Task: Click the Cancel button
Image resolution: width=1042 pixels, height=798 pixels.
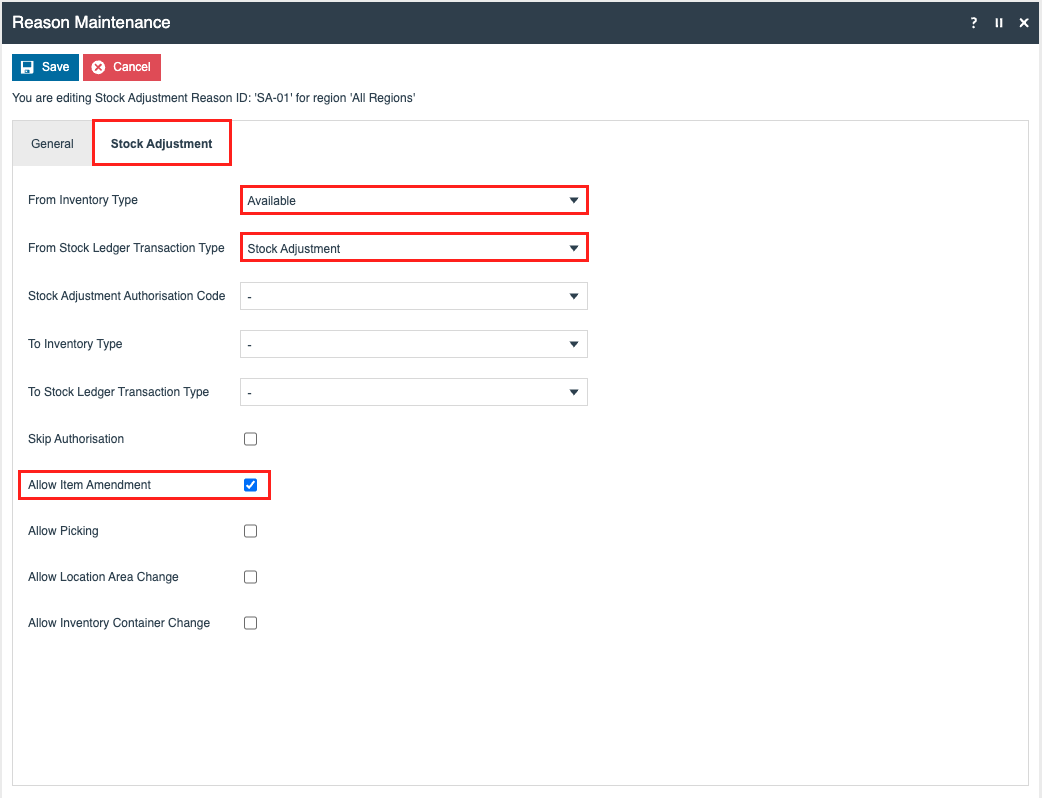Action: tap(121, 67)
